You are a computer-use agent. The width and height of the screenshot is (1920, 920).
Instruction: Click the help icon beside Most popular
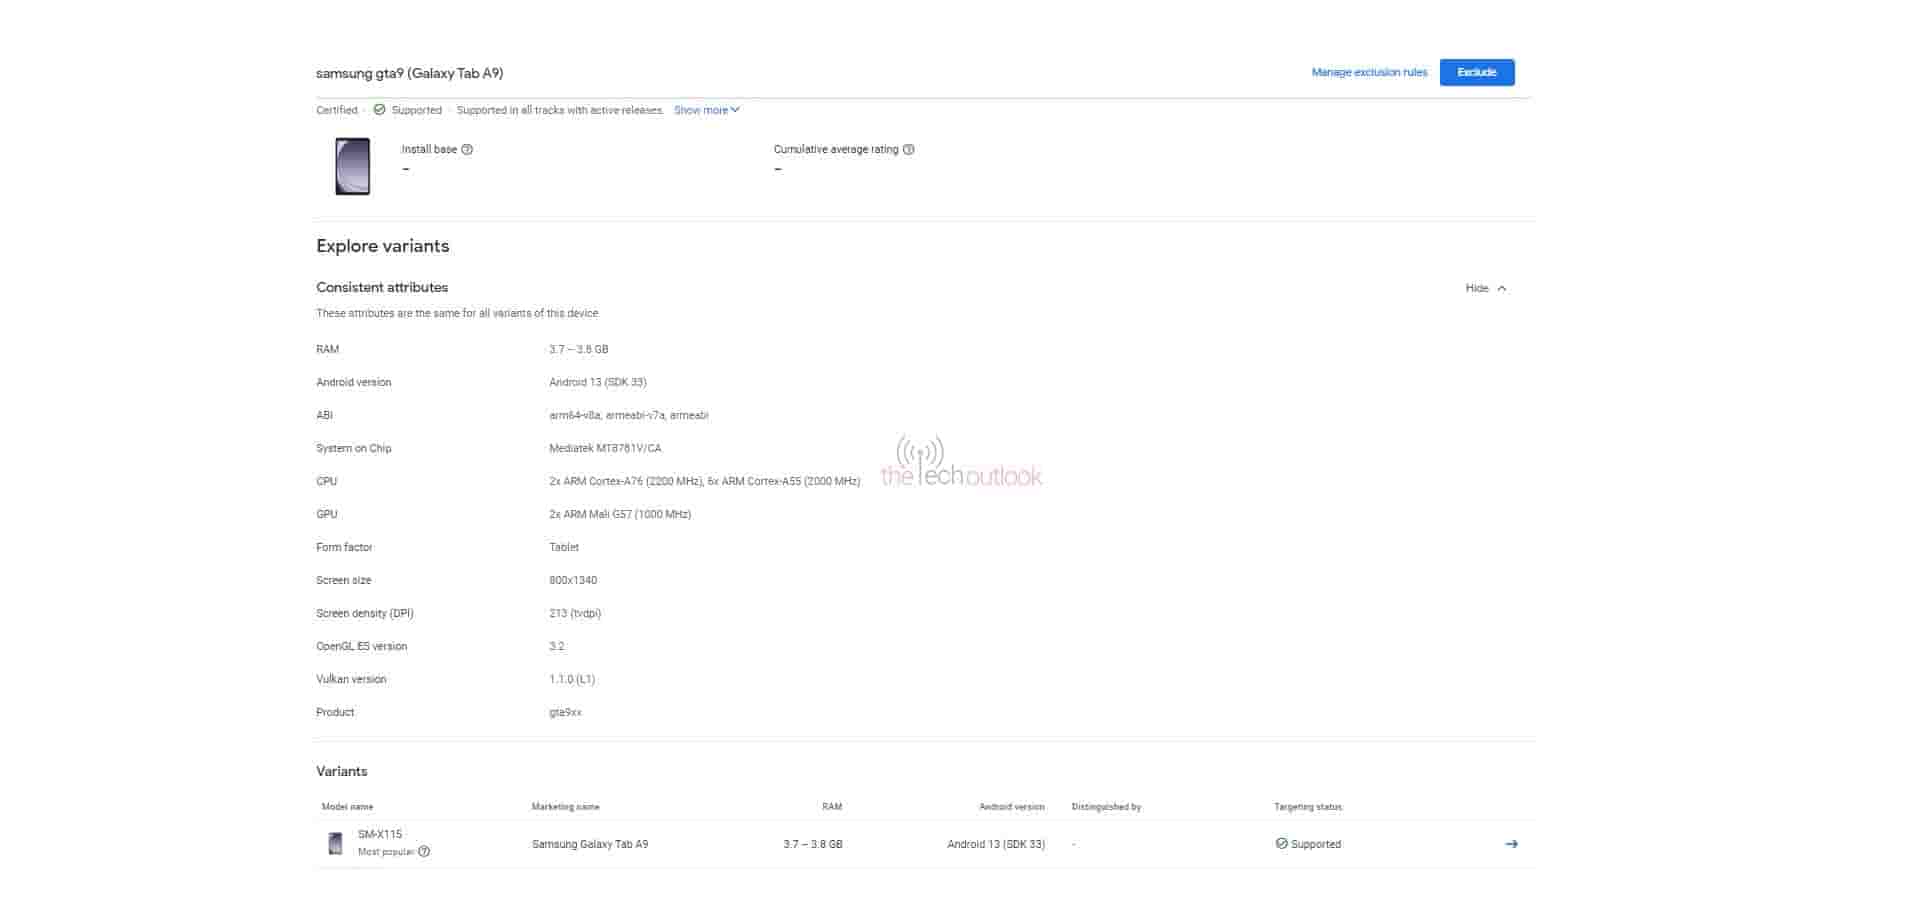tap(424, 852)
